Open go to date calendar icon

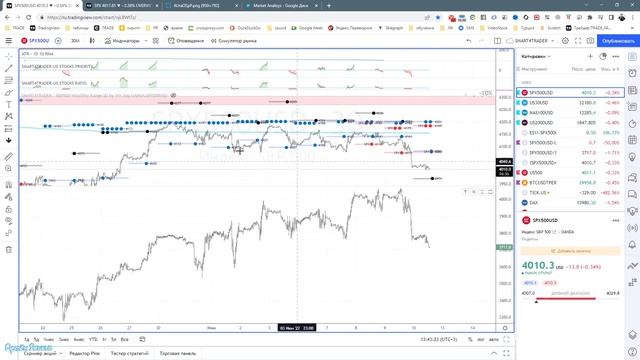click(x=142, y=339)
